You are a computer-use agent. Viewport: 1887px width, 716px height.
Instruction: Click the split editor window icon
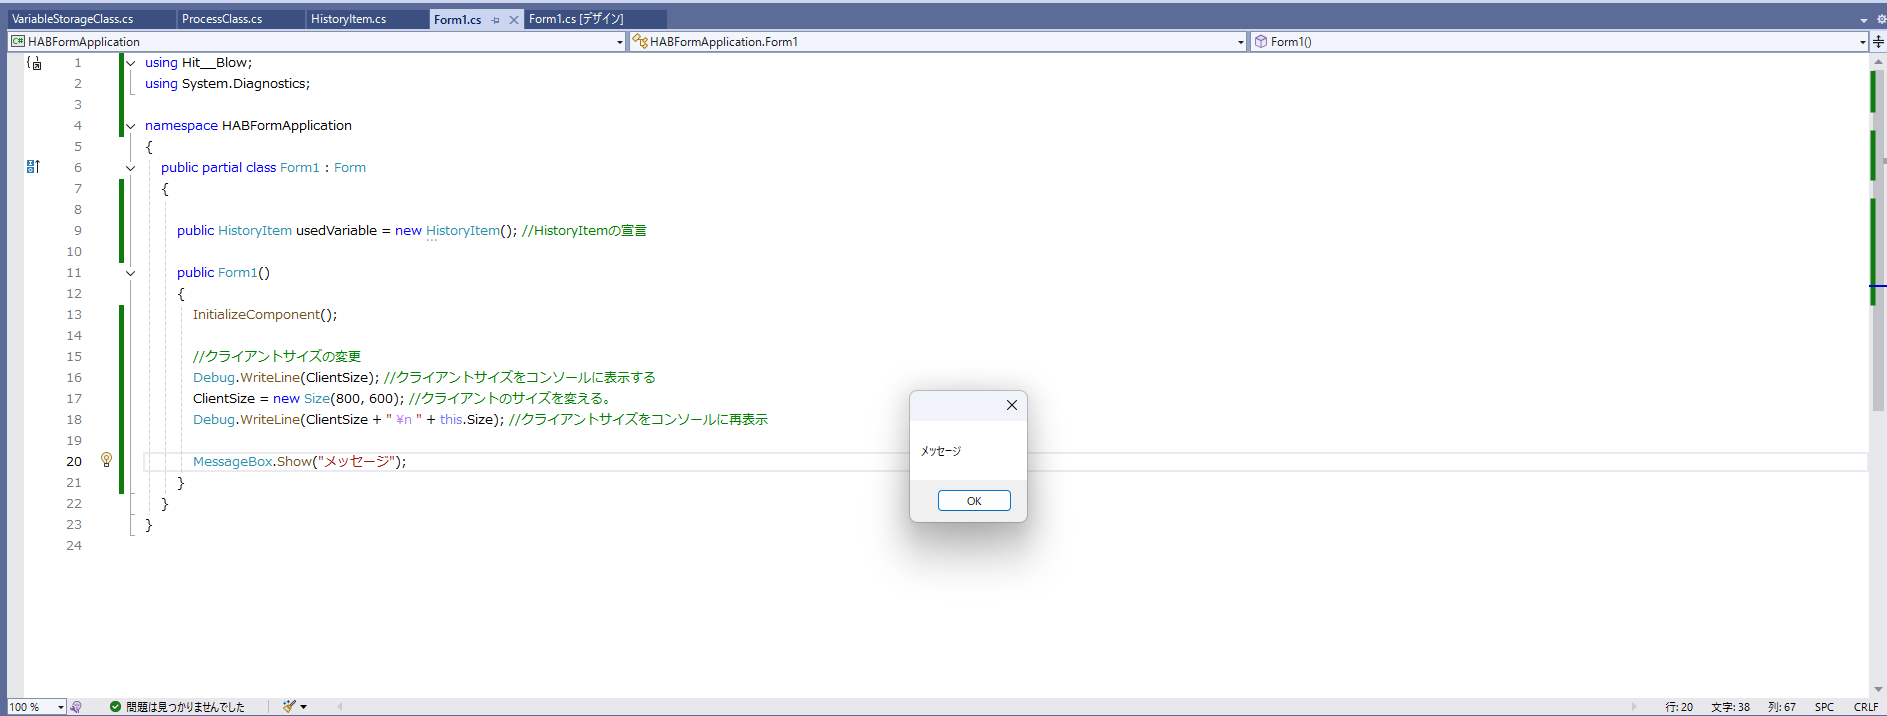[x=1878, y=42]
